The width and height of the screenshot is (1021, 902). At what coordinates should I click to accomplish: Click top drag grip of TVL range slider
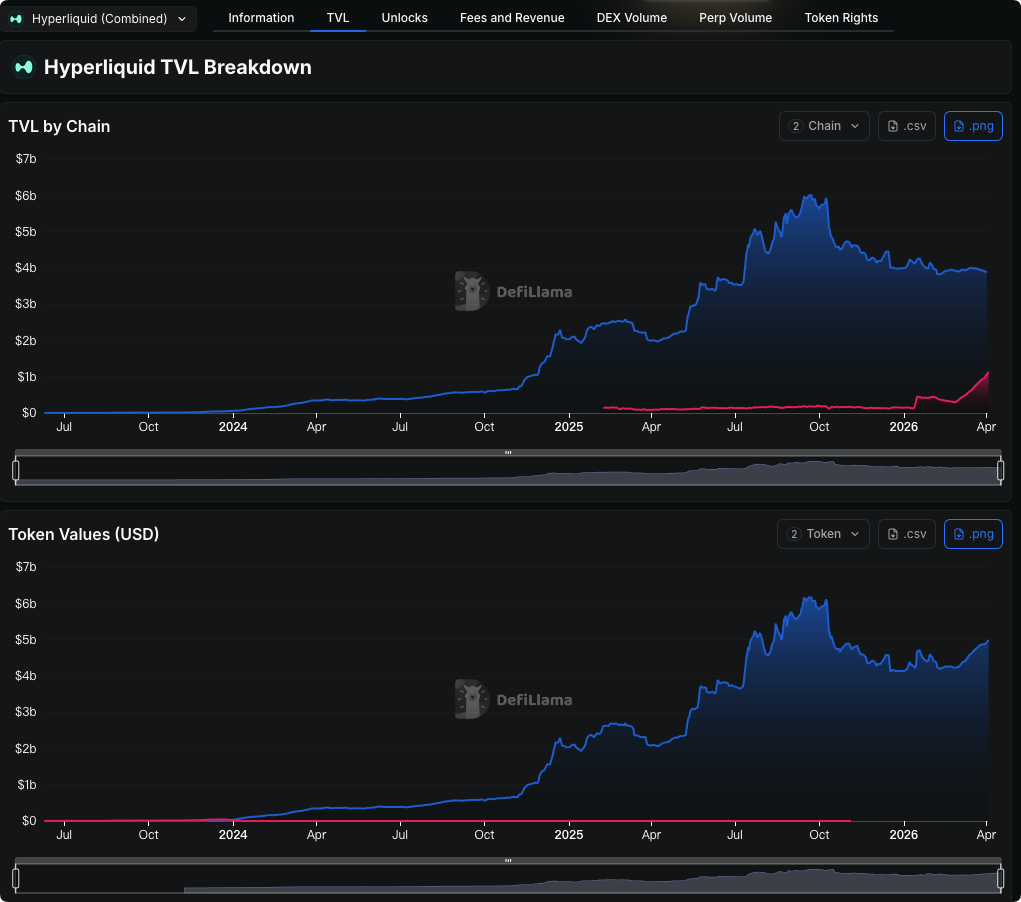pyautogui.click(x=508, y=453)
